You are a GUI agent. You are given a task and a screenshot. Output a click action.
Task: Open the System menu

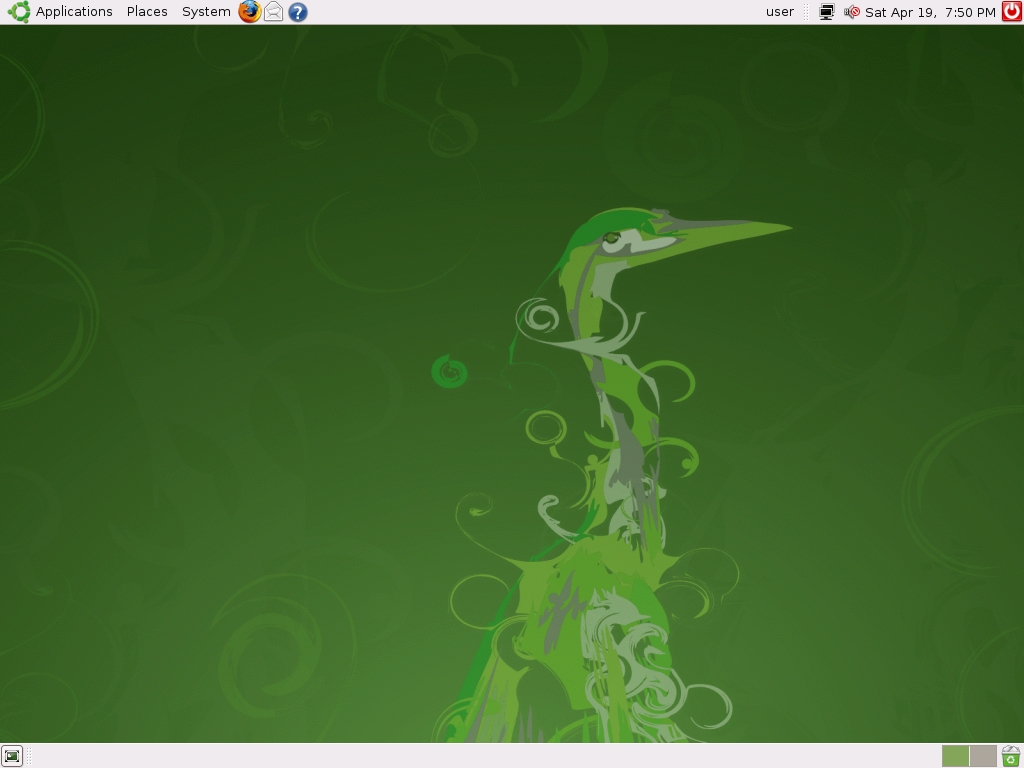[x=206, y=12]
